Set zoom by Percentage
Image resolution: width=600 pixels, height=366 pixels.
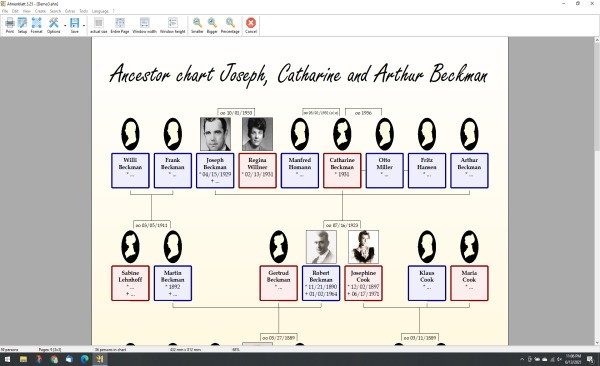(230, 25)
